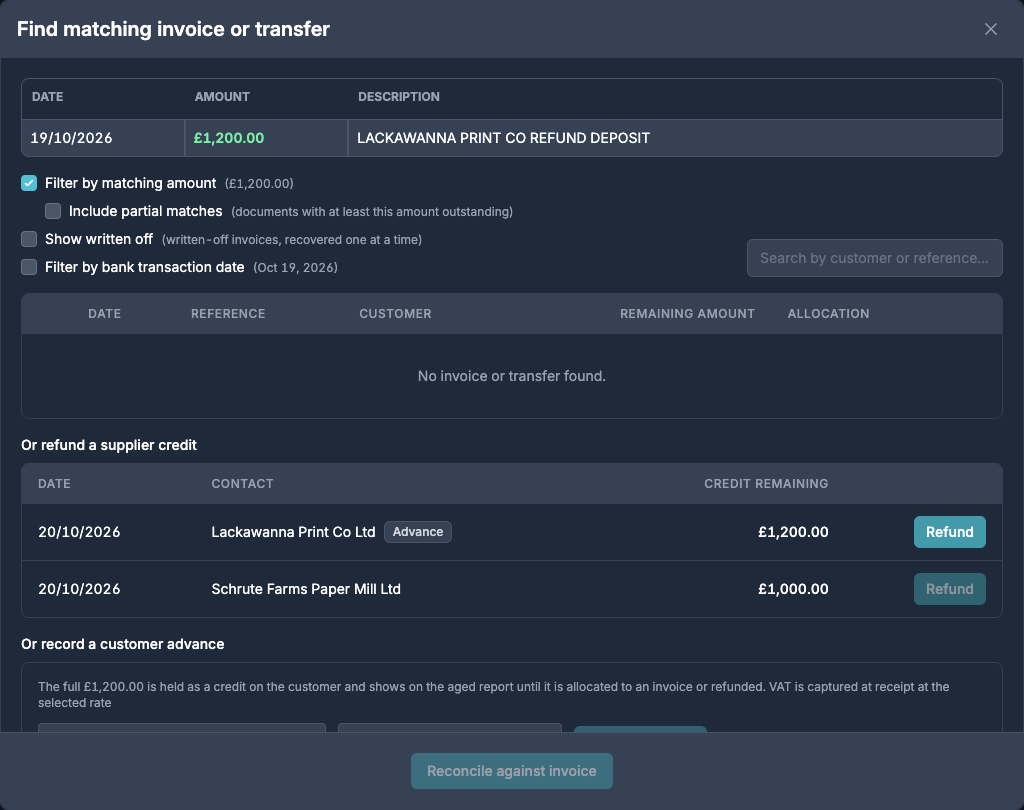Uncheck Filter by matching amount
Viewport: 1024px width, 810px height.
29,183
